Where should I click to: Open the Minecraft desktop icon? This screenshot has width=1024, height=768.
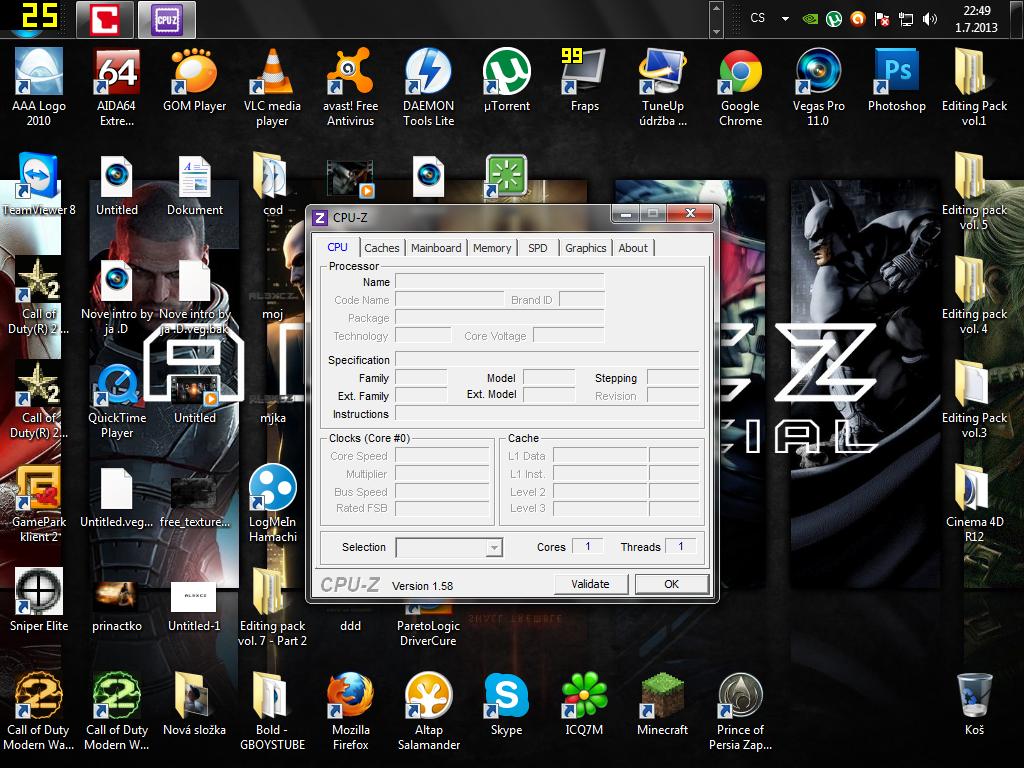[662, 697]
